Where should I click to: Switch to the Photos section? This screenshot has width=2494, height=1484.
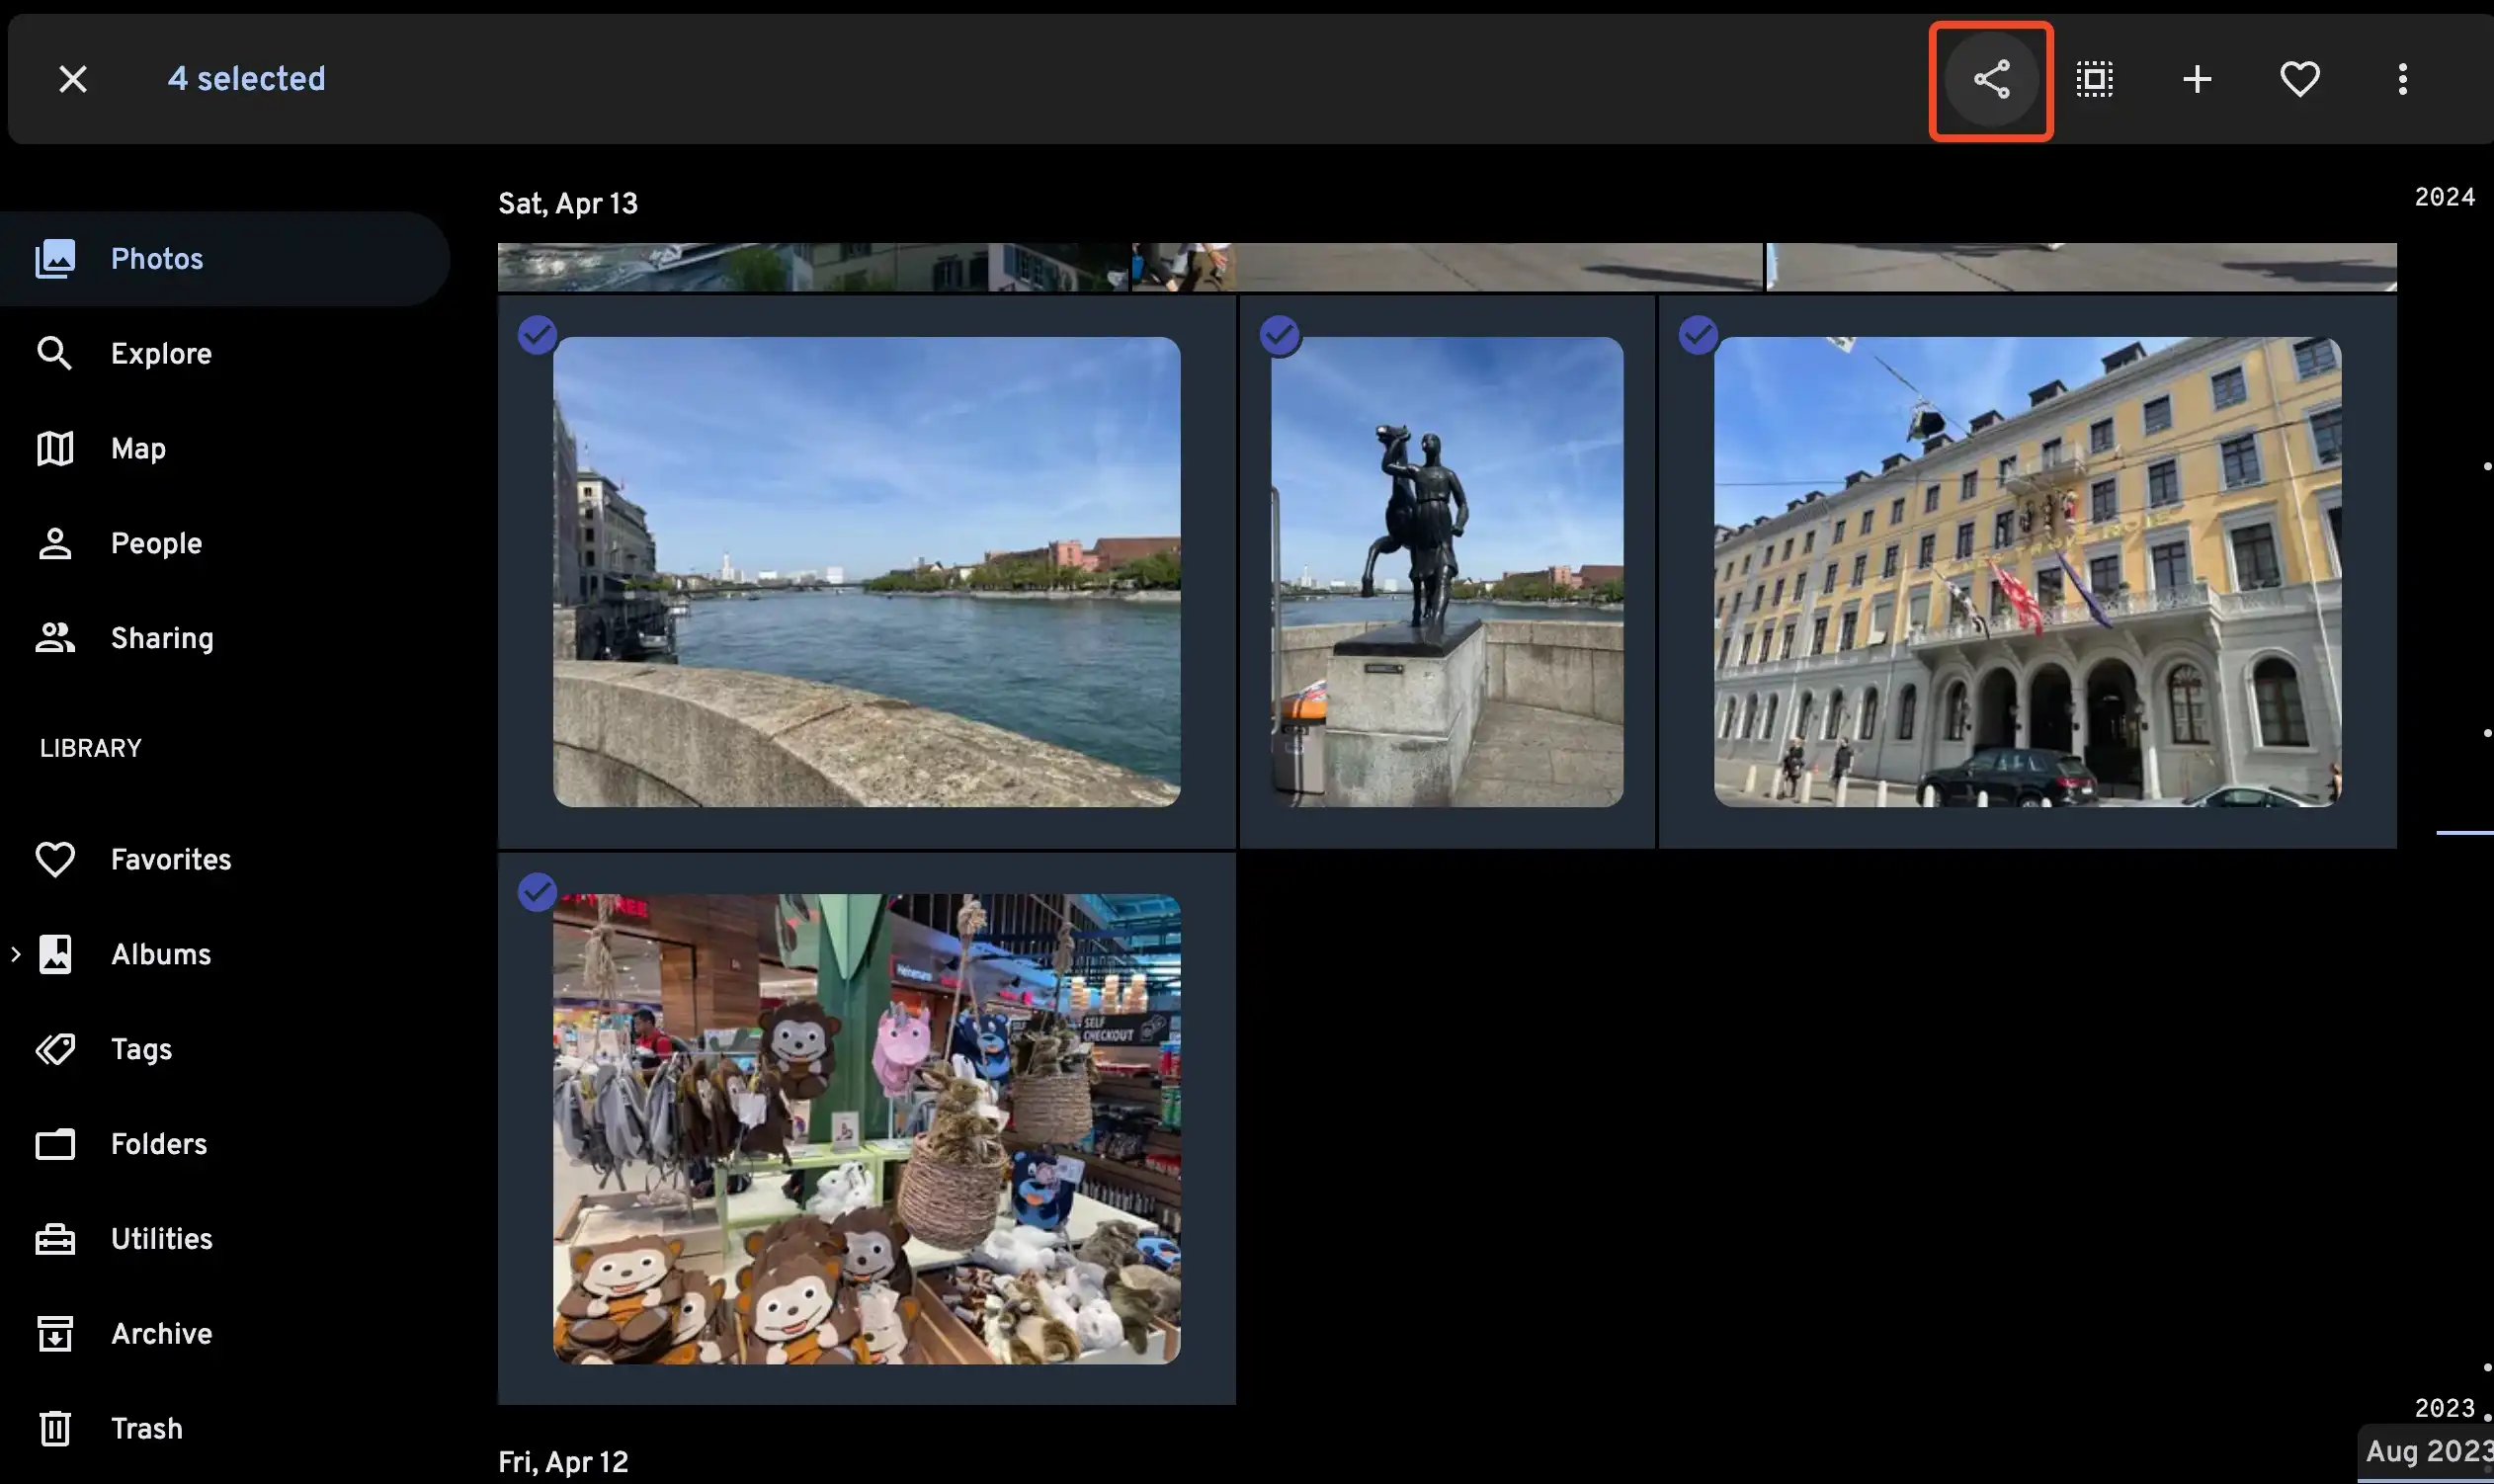(x=156, y=258)
